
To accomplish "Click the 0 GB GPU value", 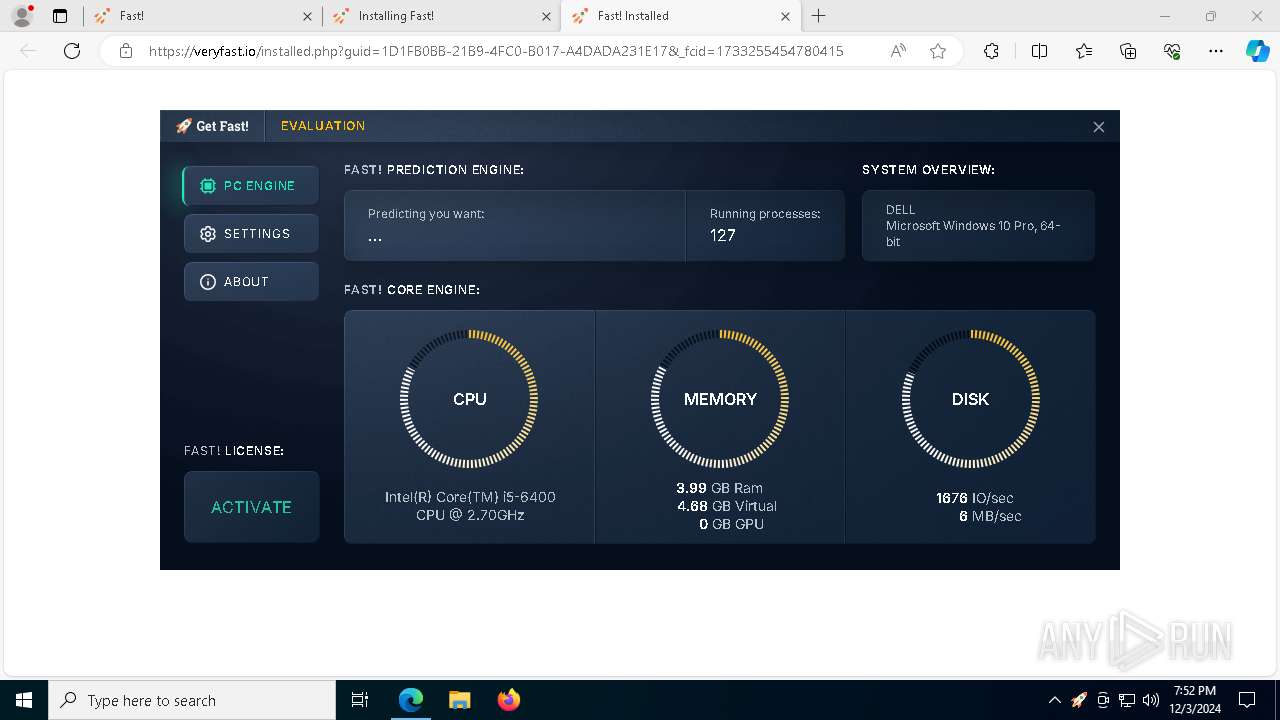I will point(731,524).
